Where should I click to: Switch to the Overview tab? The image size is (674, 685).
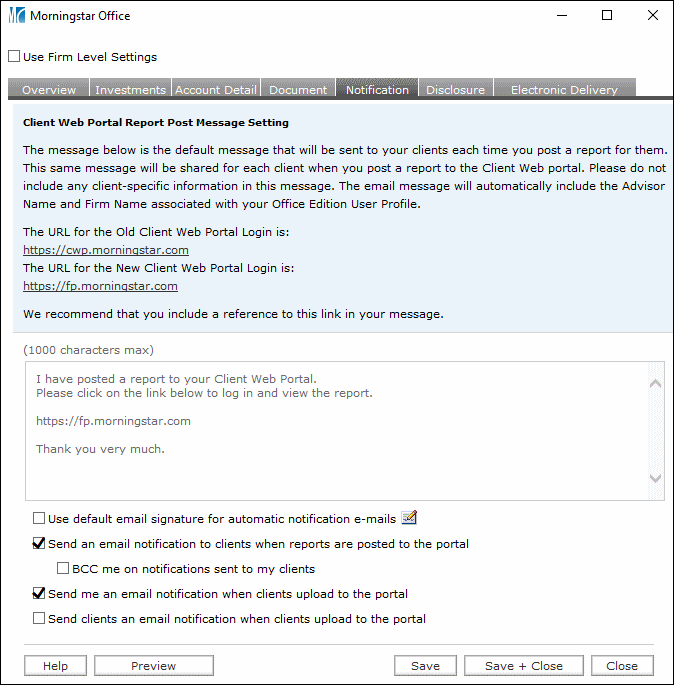[49, 89]
